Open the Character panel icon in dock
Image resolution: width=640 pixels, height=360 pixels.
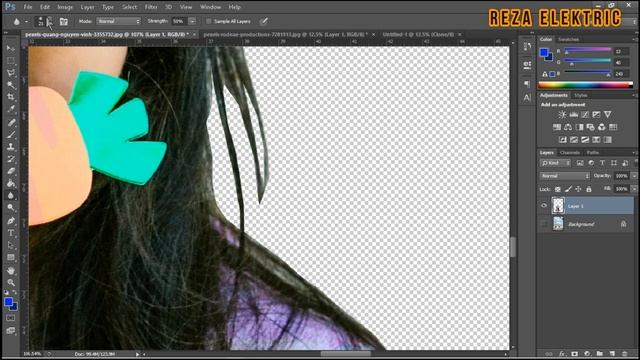pyautogui.click(x=527, y=98)
